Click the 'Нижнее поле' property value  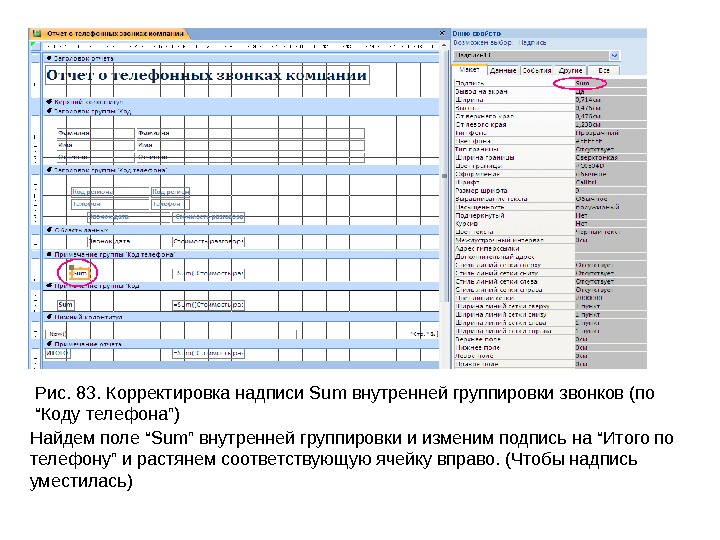click(x=610, y=348)
